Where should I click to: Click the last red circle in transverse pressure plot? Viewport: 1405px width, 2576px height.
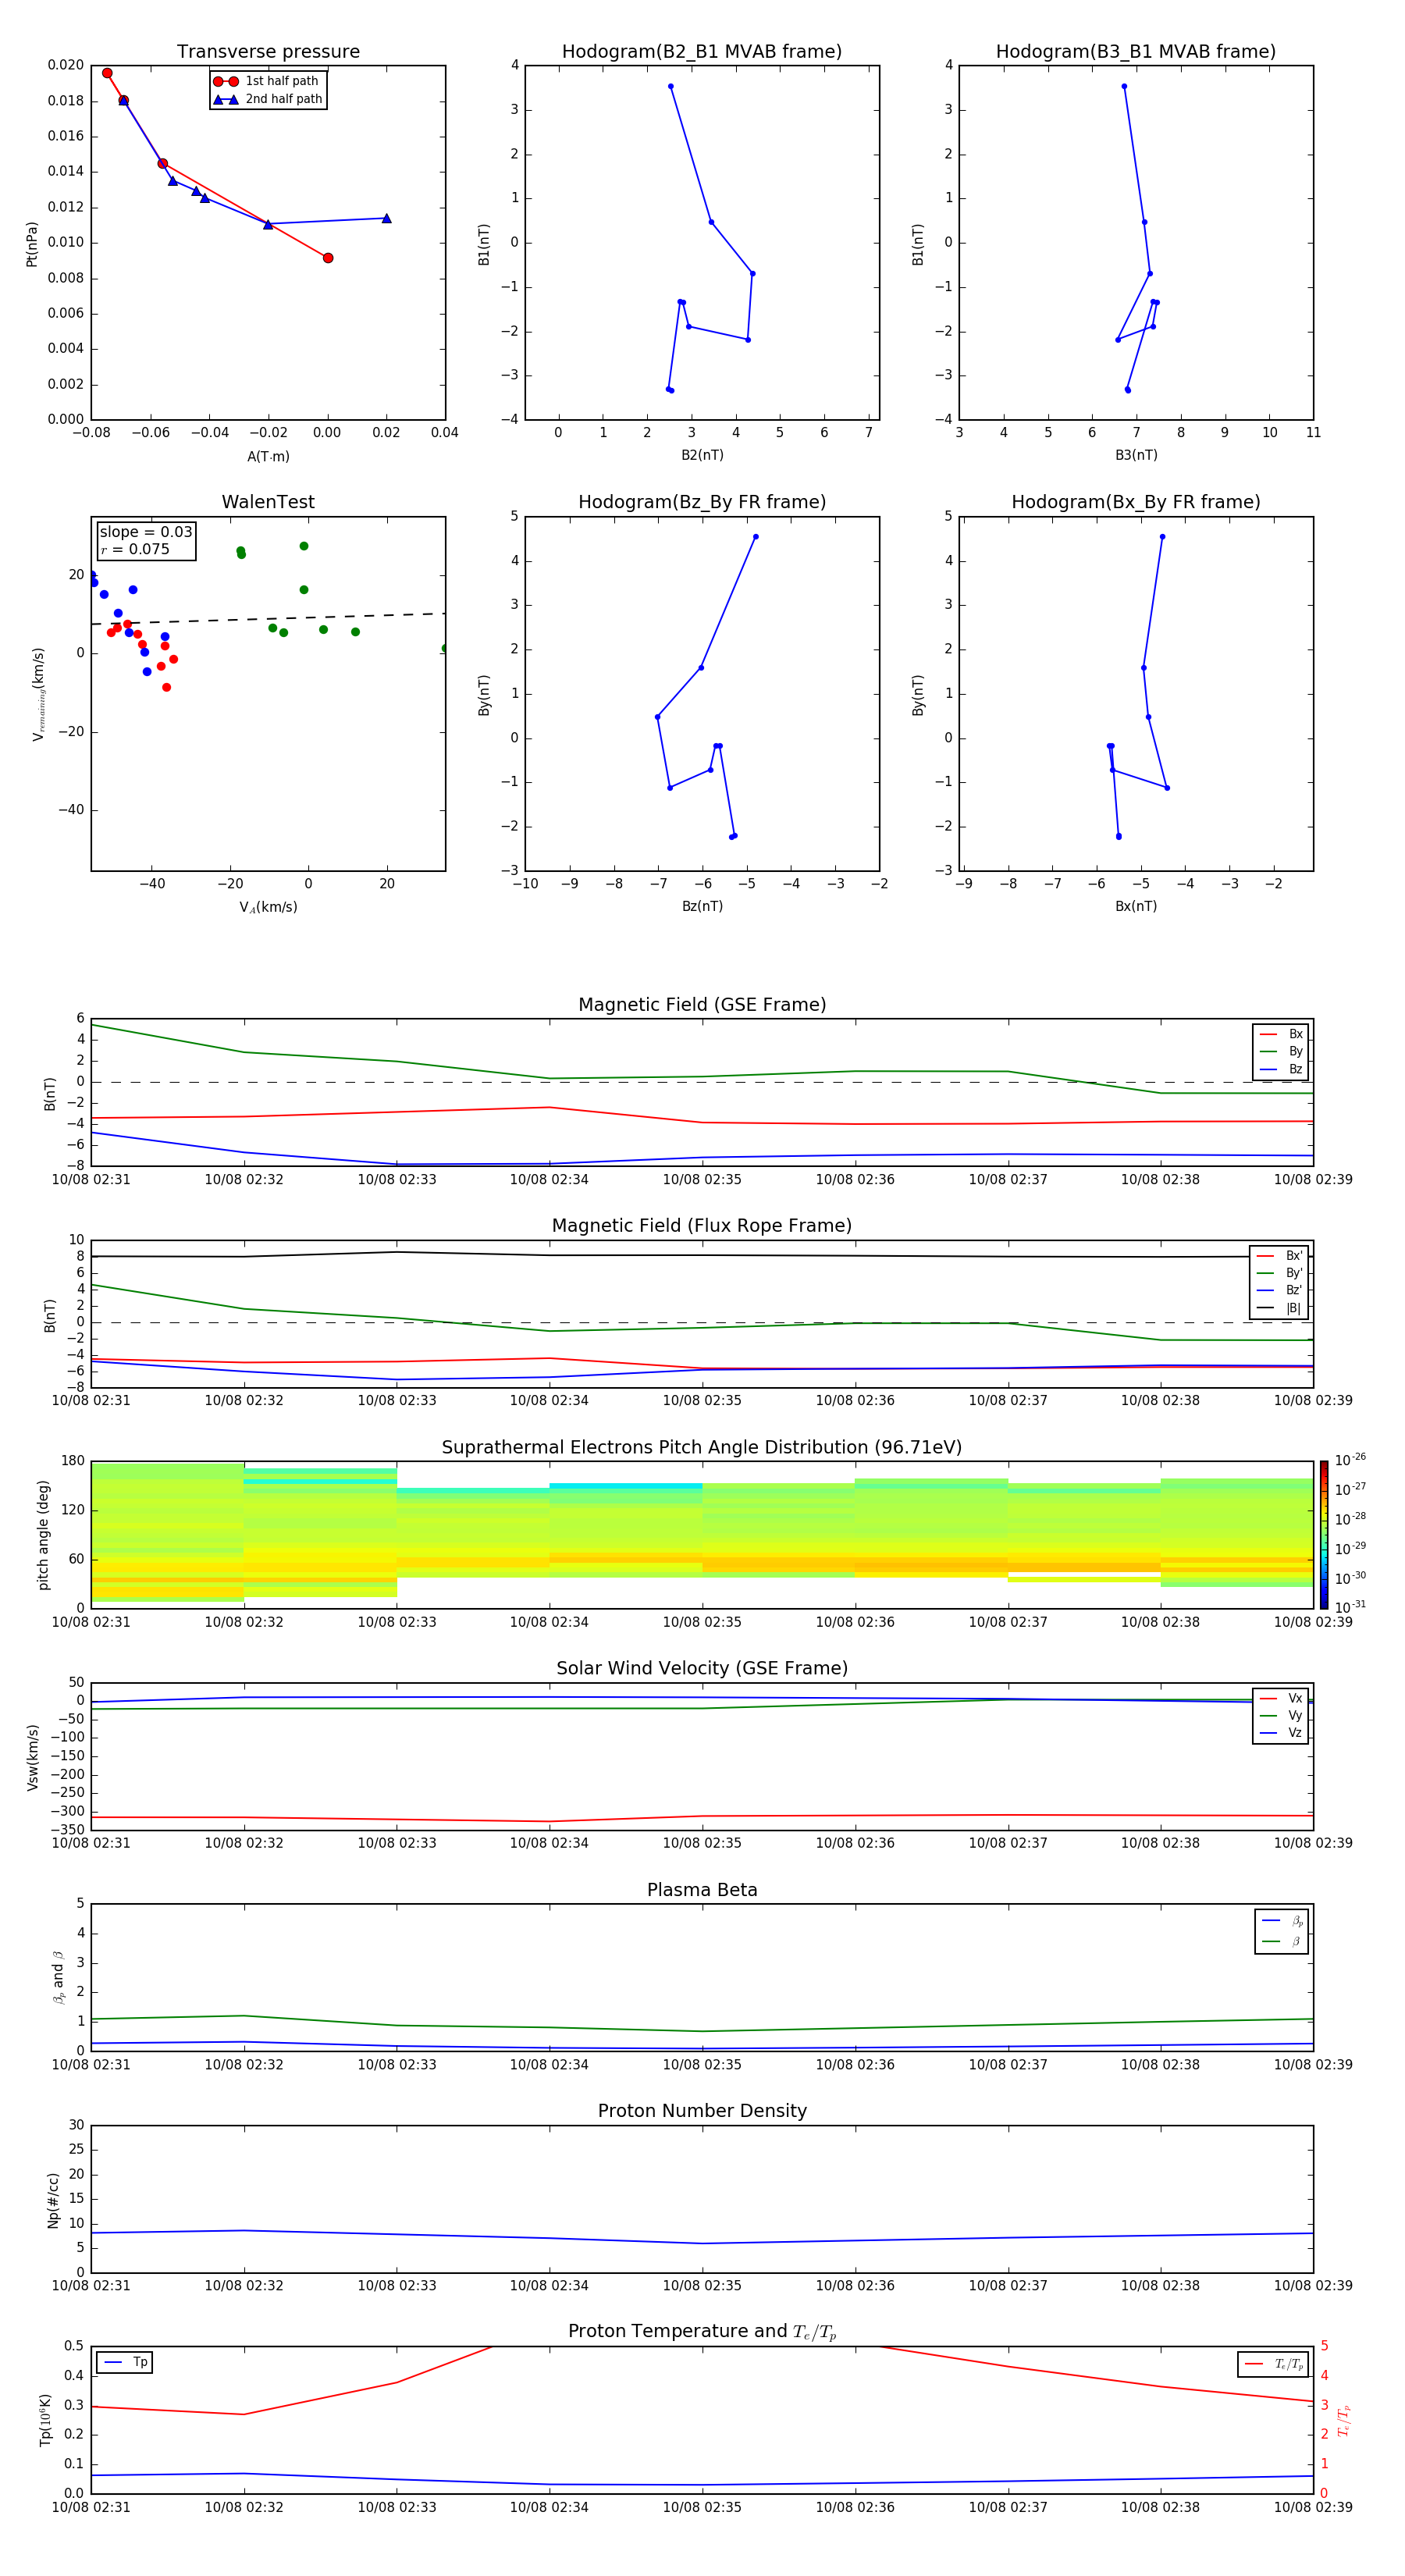coord(328,258)
